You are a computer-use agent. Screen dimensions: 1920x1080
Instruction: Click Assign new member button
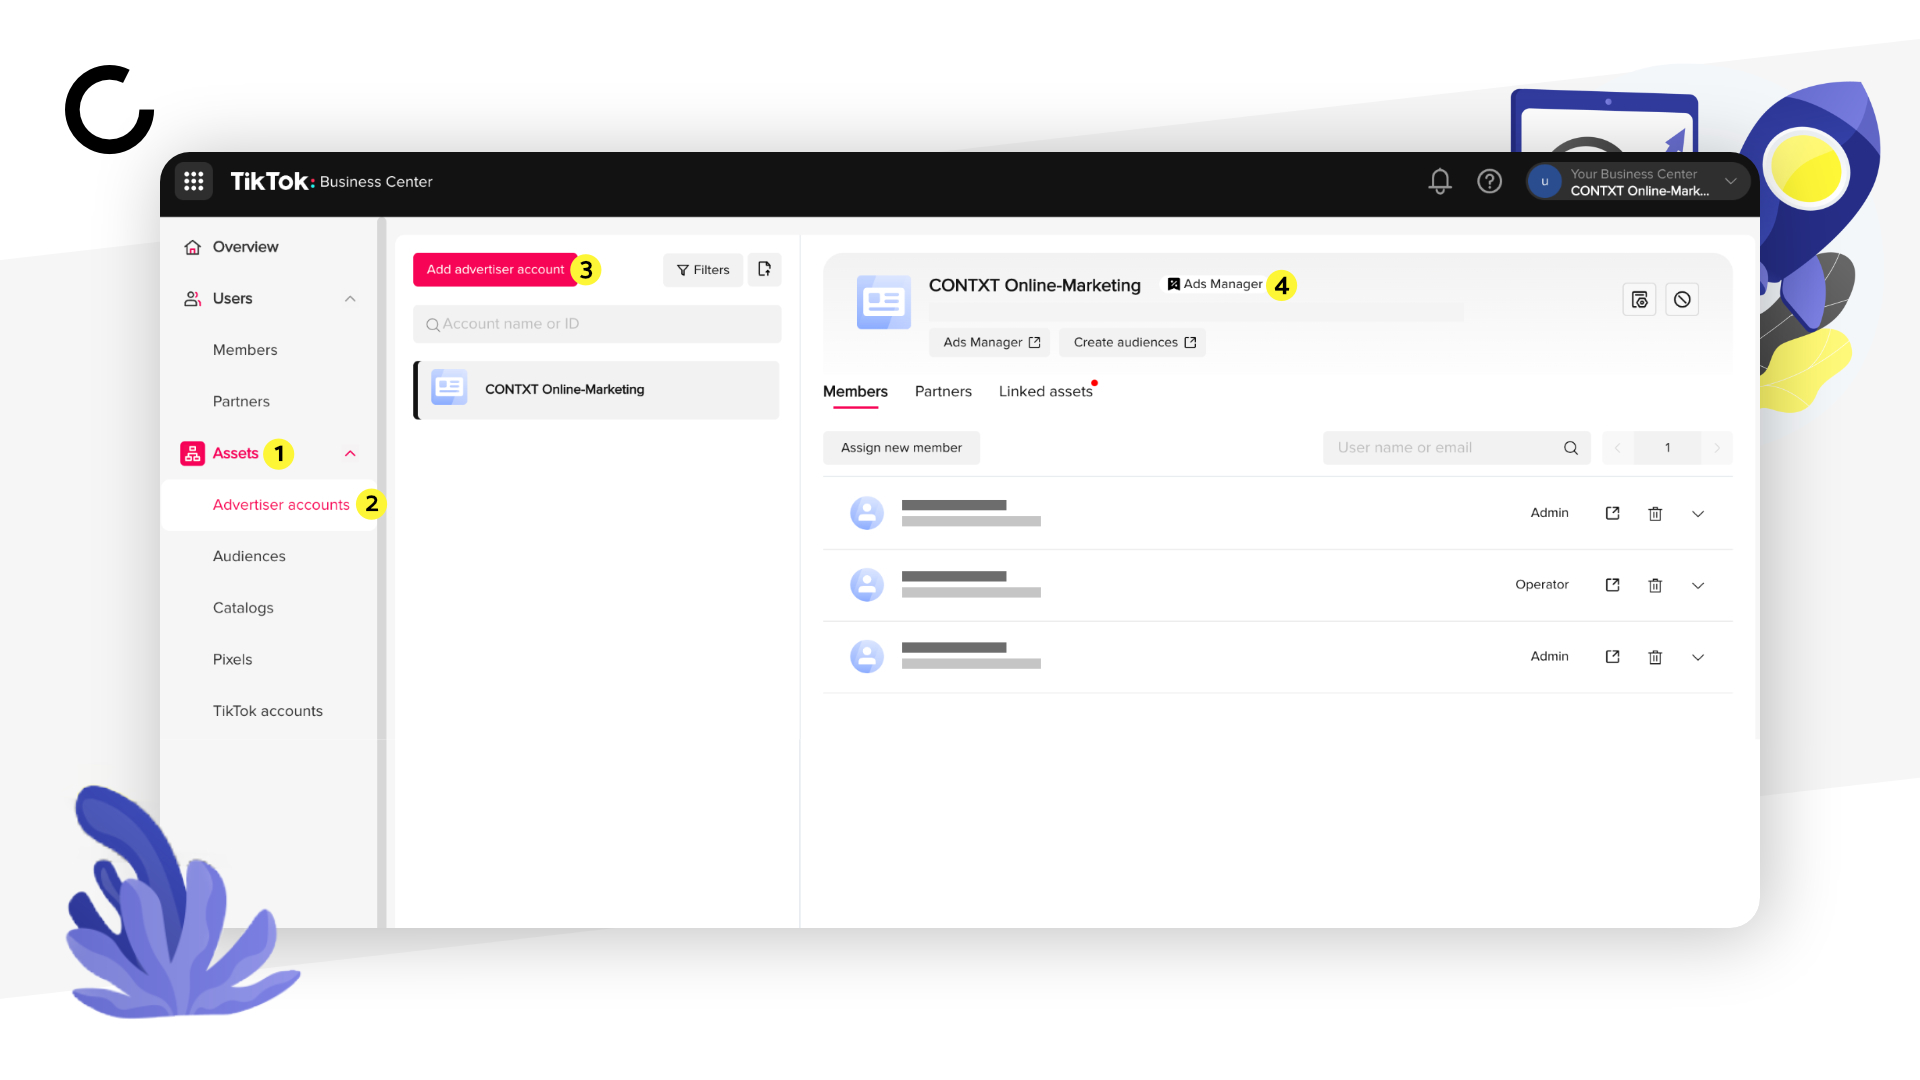pos(901,448)
